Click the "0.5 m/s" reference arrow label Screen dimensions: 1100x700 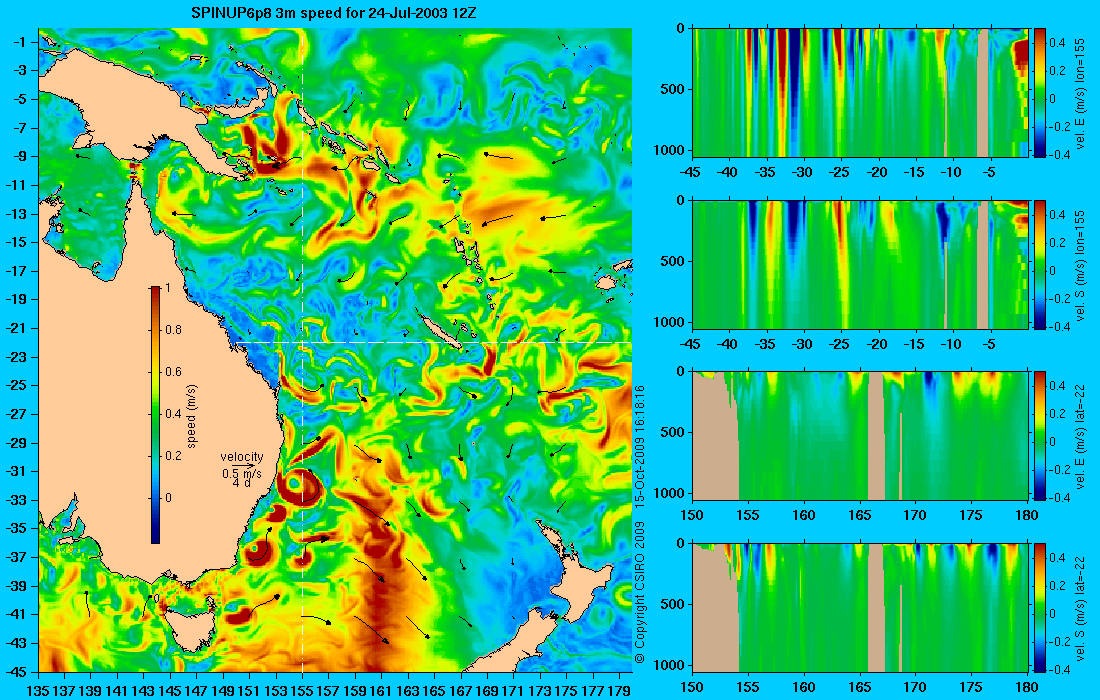tap(241, 473)
